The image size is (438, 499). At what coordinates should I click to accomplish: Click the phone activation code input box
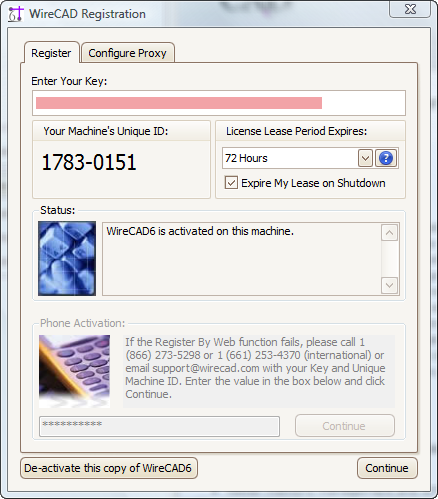click(x=159, y=426)
